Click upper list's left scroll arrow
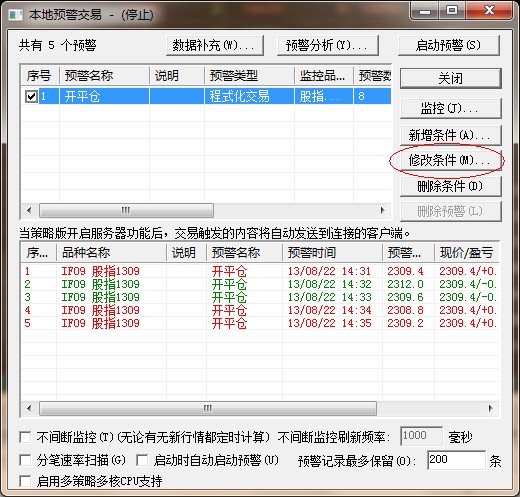Image resolution: width=520 pixels, height=497 pixels. 29,210
